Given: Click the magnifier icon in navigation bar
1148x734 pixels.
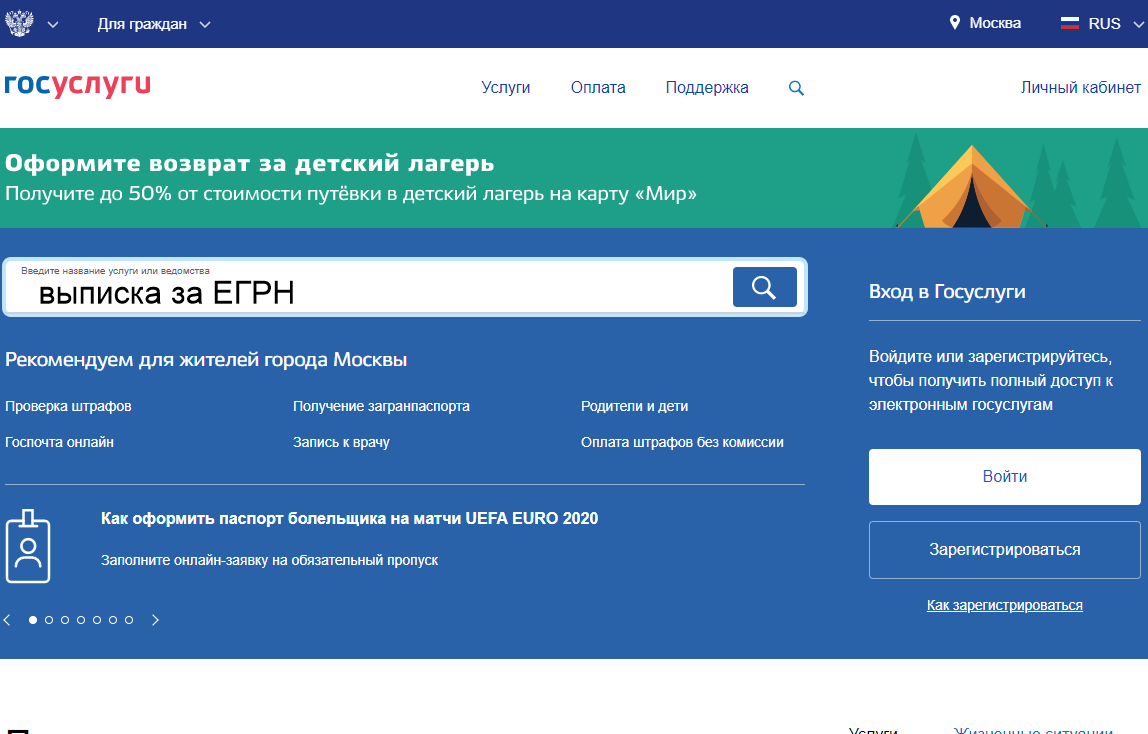Looking at the screenshot, I should [x=796, y=89].
